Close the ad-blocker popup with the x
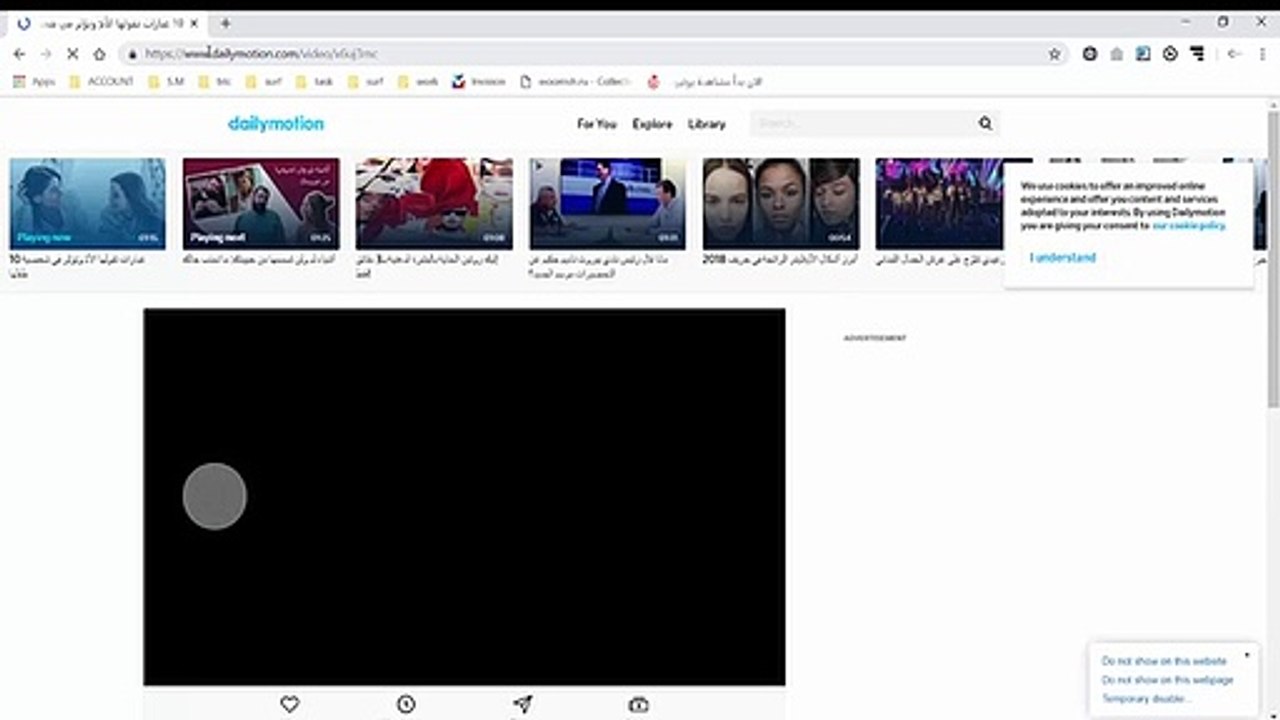Screen dimensions: 1280x720 point(1247,655)
